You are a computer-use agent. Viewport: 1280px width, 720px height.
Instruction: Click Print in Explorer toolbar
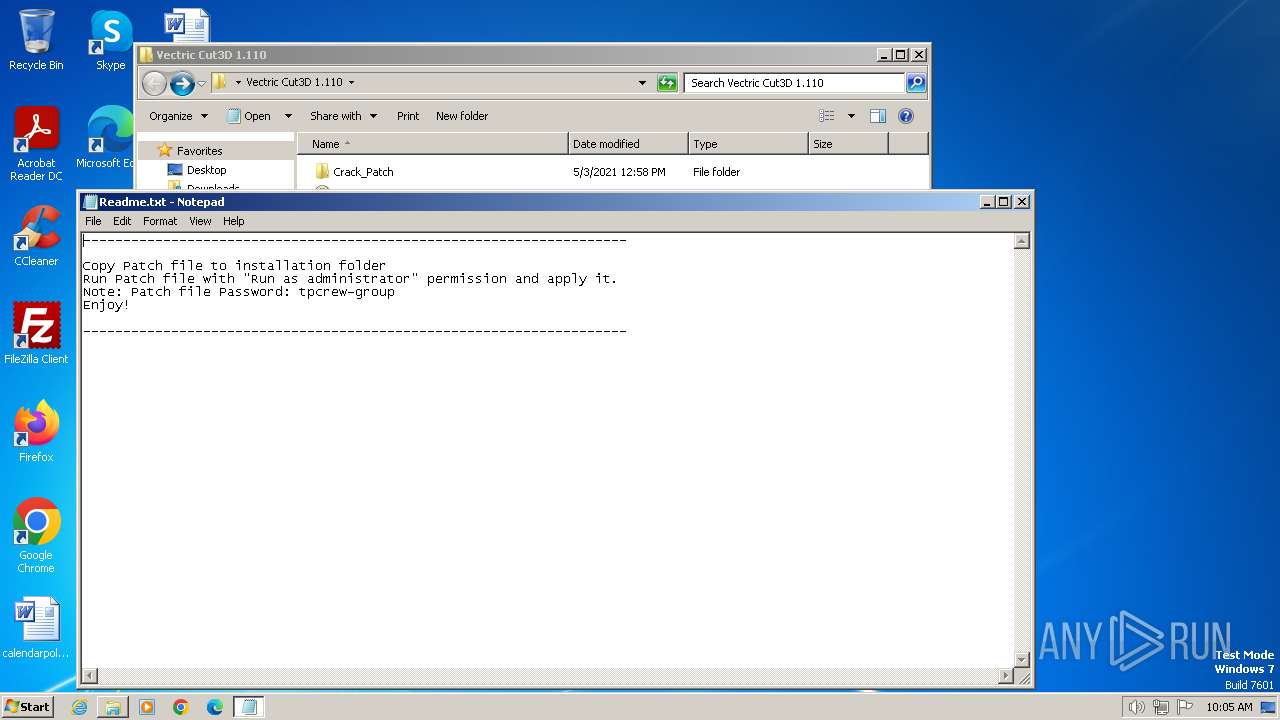pyautogui.click(x=408, y=116)
